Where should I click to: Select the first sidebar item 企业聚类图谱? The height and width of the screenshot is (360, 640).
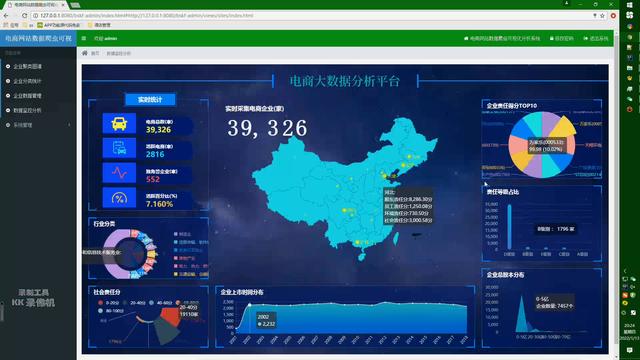tap(38, 66)
